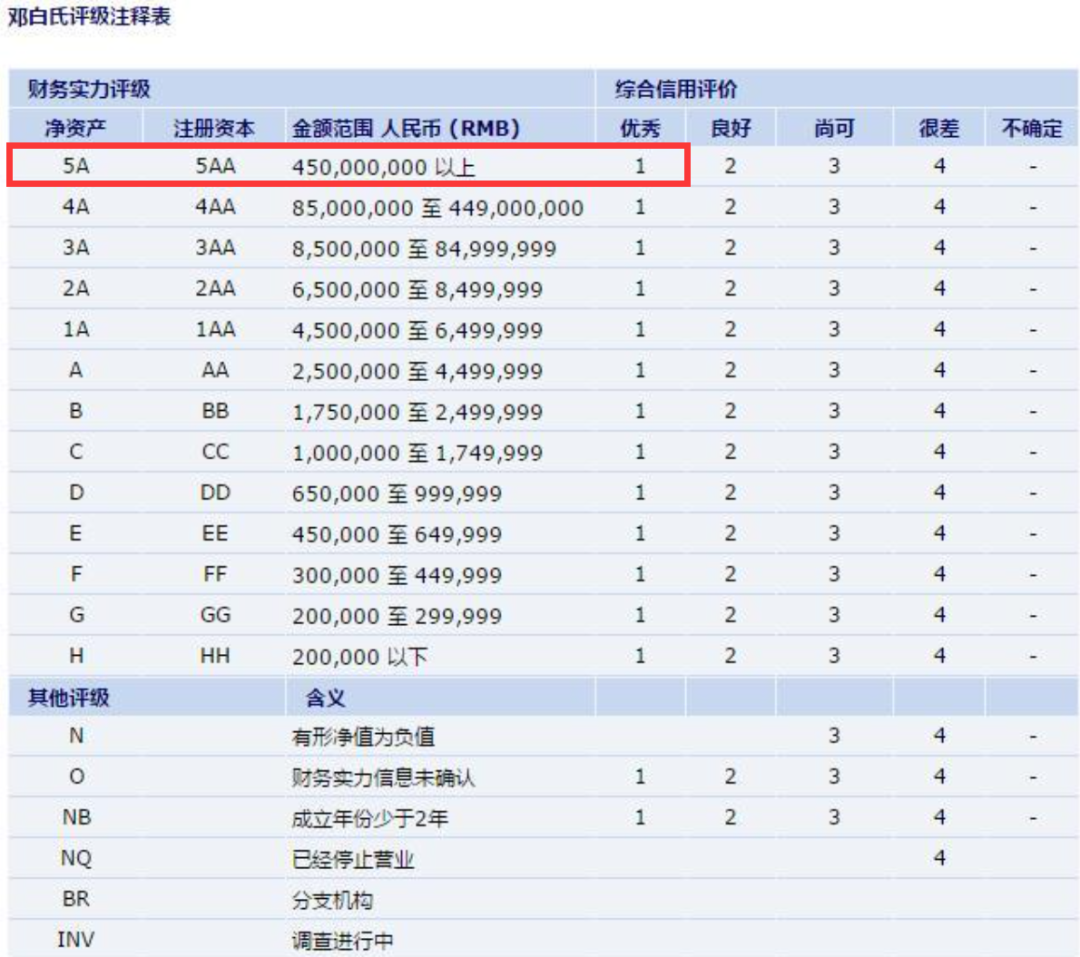Click the '2A' net asset rating cell
Screen dimensions: 1080x957
[76, 288]
